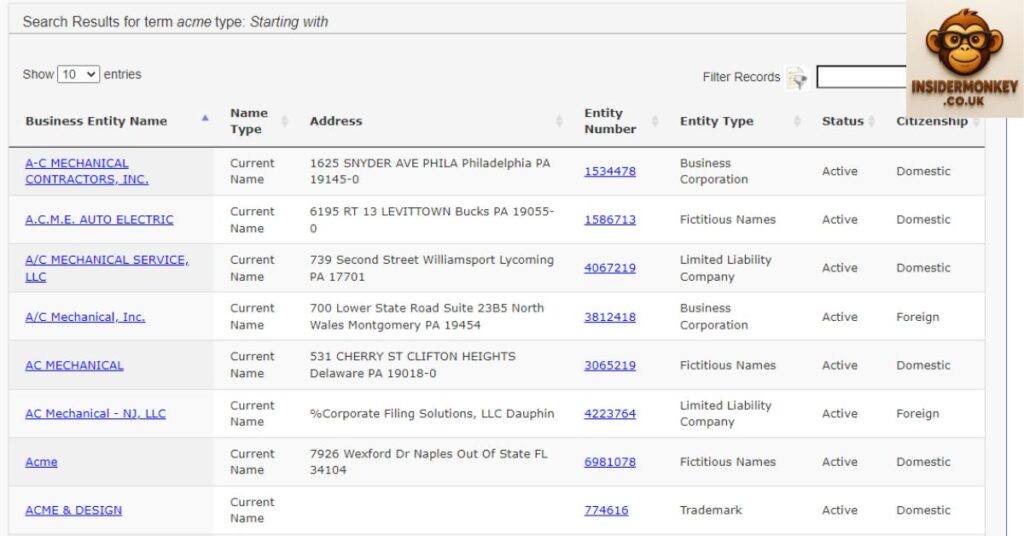Open the A.C.M.E. AUTO ELECTRIC entity
This screenshot has height=536, width=1024.
click(x=99, y=219)
